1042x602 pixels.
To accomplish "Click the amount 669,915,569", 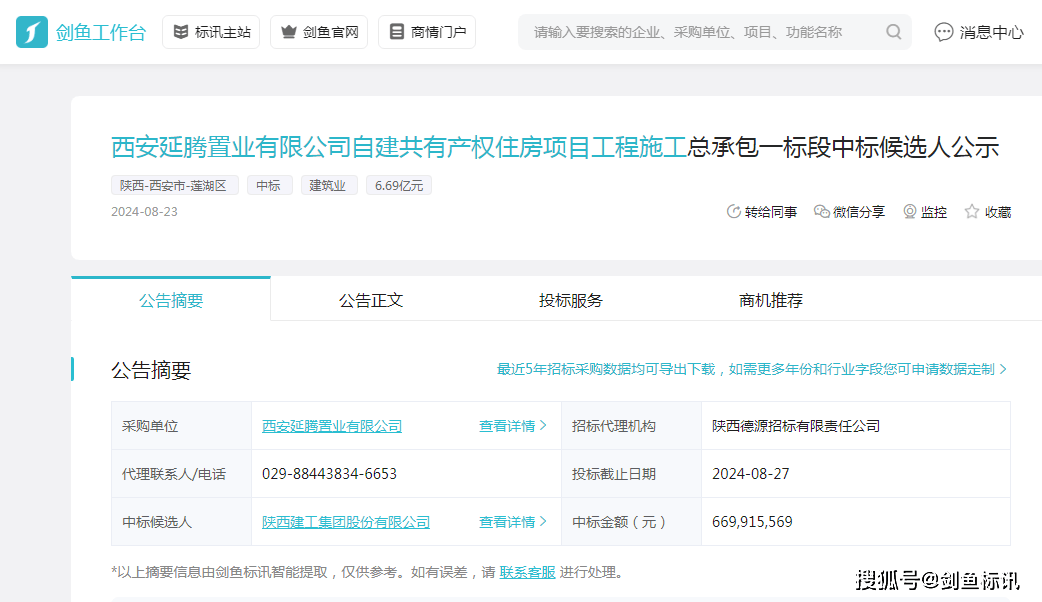I will point(752,522).
